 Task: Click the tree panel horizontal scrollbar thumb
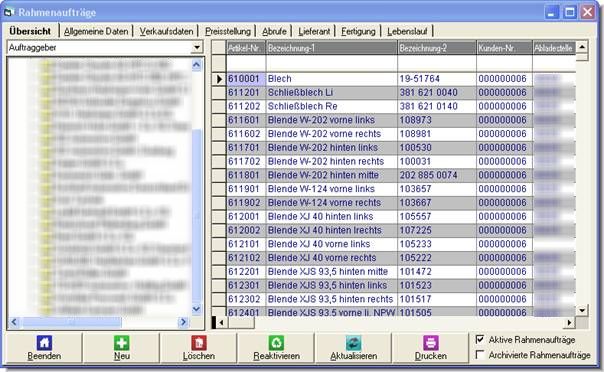coord(72,322)
